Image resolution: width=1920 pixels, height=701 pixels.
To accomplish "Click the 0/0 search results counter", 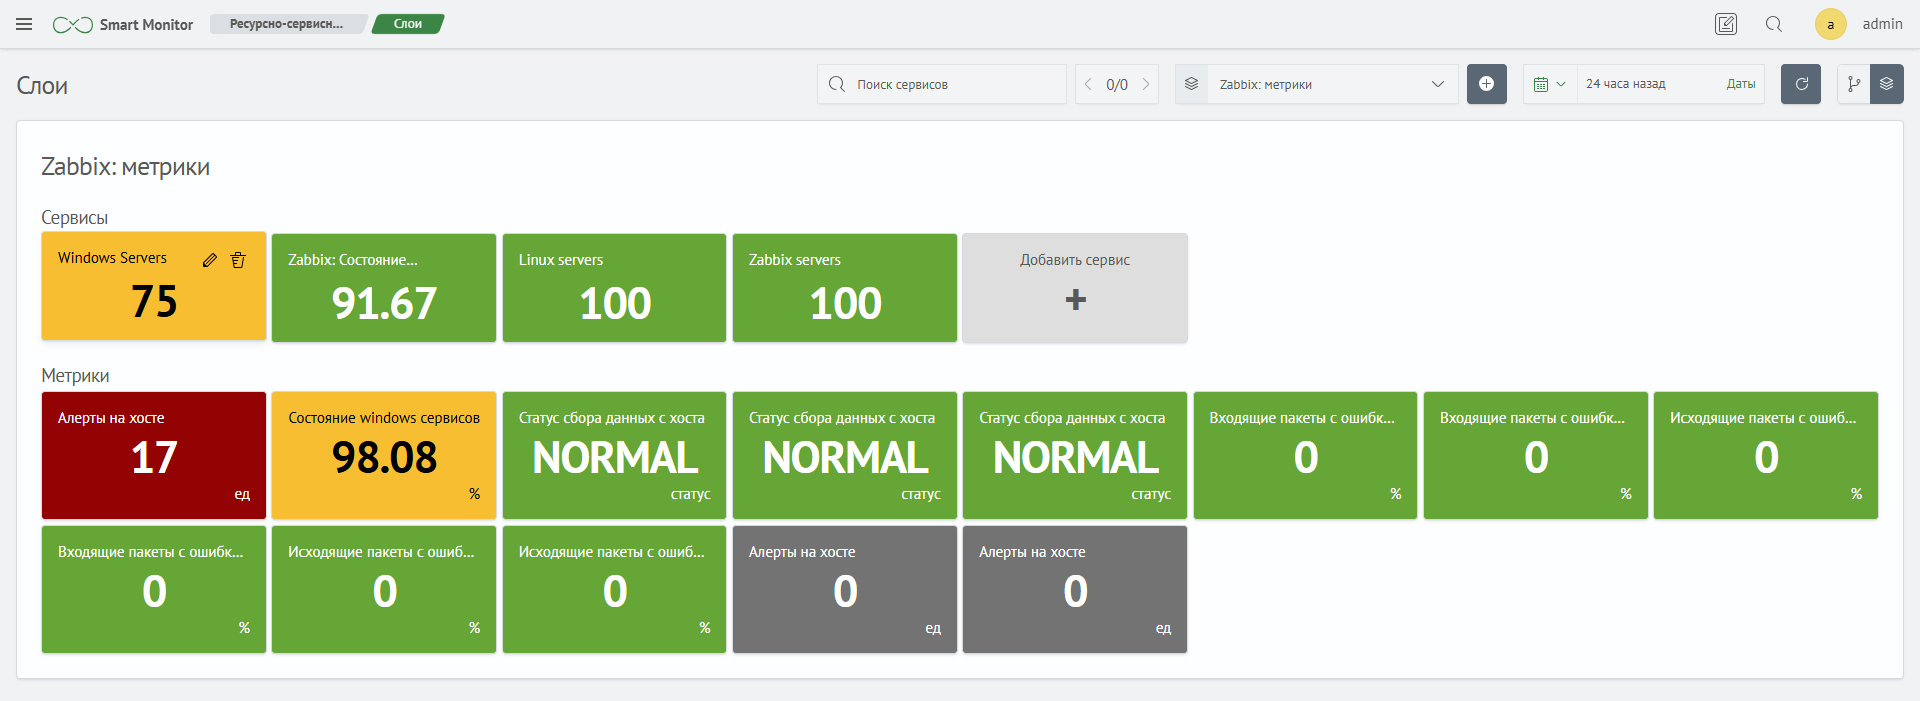I will tap(1117, 85).
